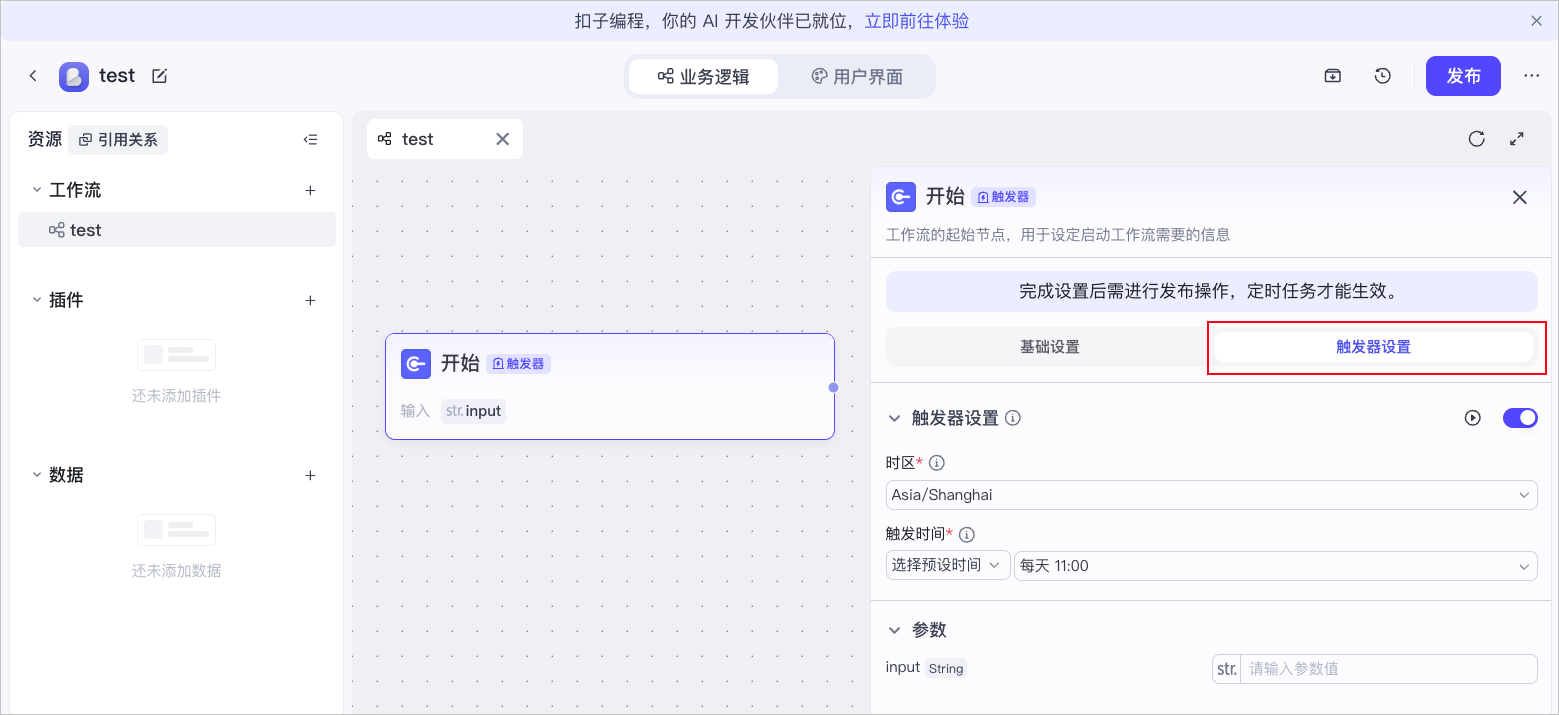1559x715 pixels.
Task: Select the 触发器设置 tab
Action: point(1373,347)
